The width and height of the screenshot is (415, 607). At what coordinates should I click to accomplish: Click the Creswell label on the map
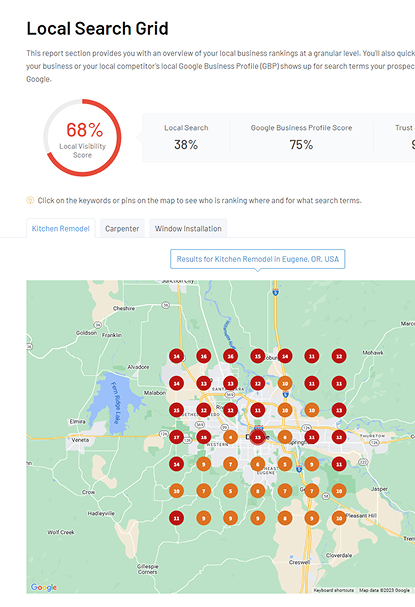[299, 562]
